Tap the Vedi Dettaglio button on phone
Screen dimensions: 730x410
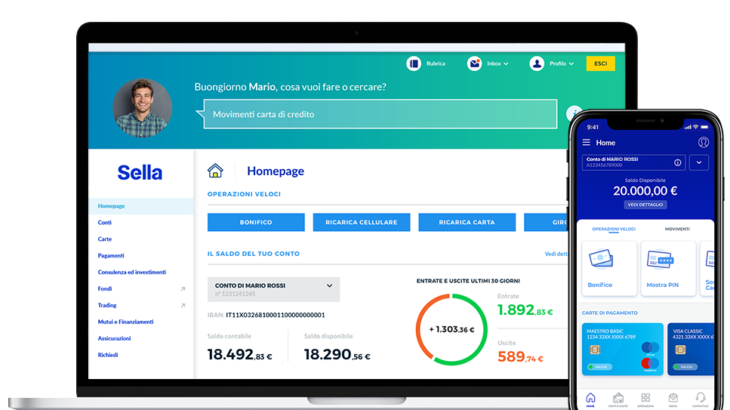645,204
